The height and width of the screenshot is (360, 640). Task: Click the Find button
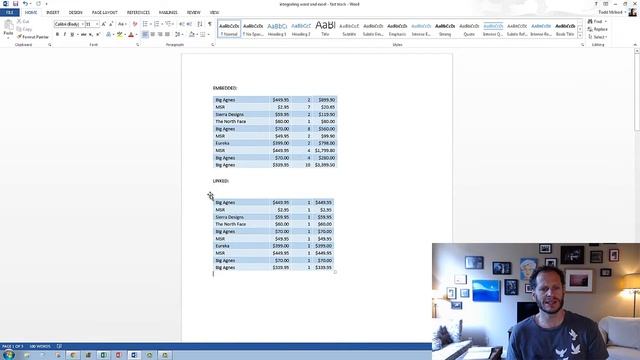click(x=595, y=21)
